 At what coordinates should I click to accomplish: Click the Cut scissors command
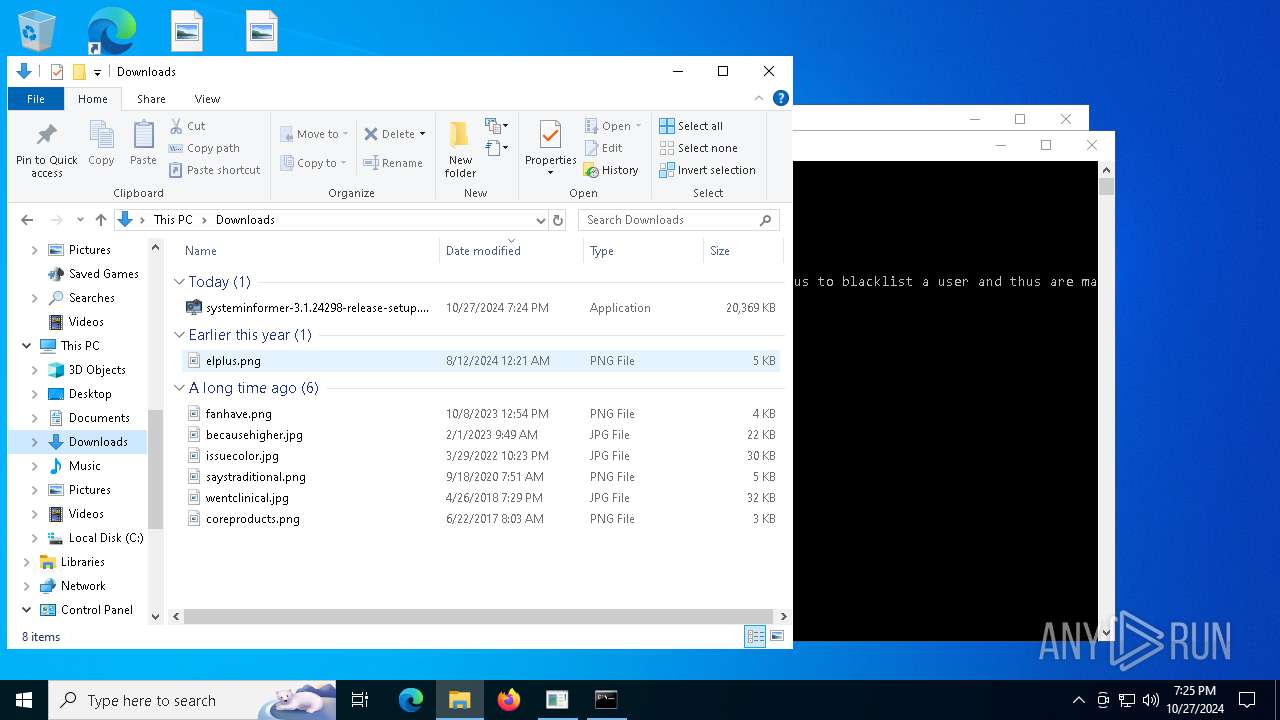[187, 126]
